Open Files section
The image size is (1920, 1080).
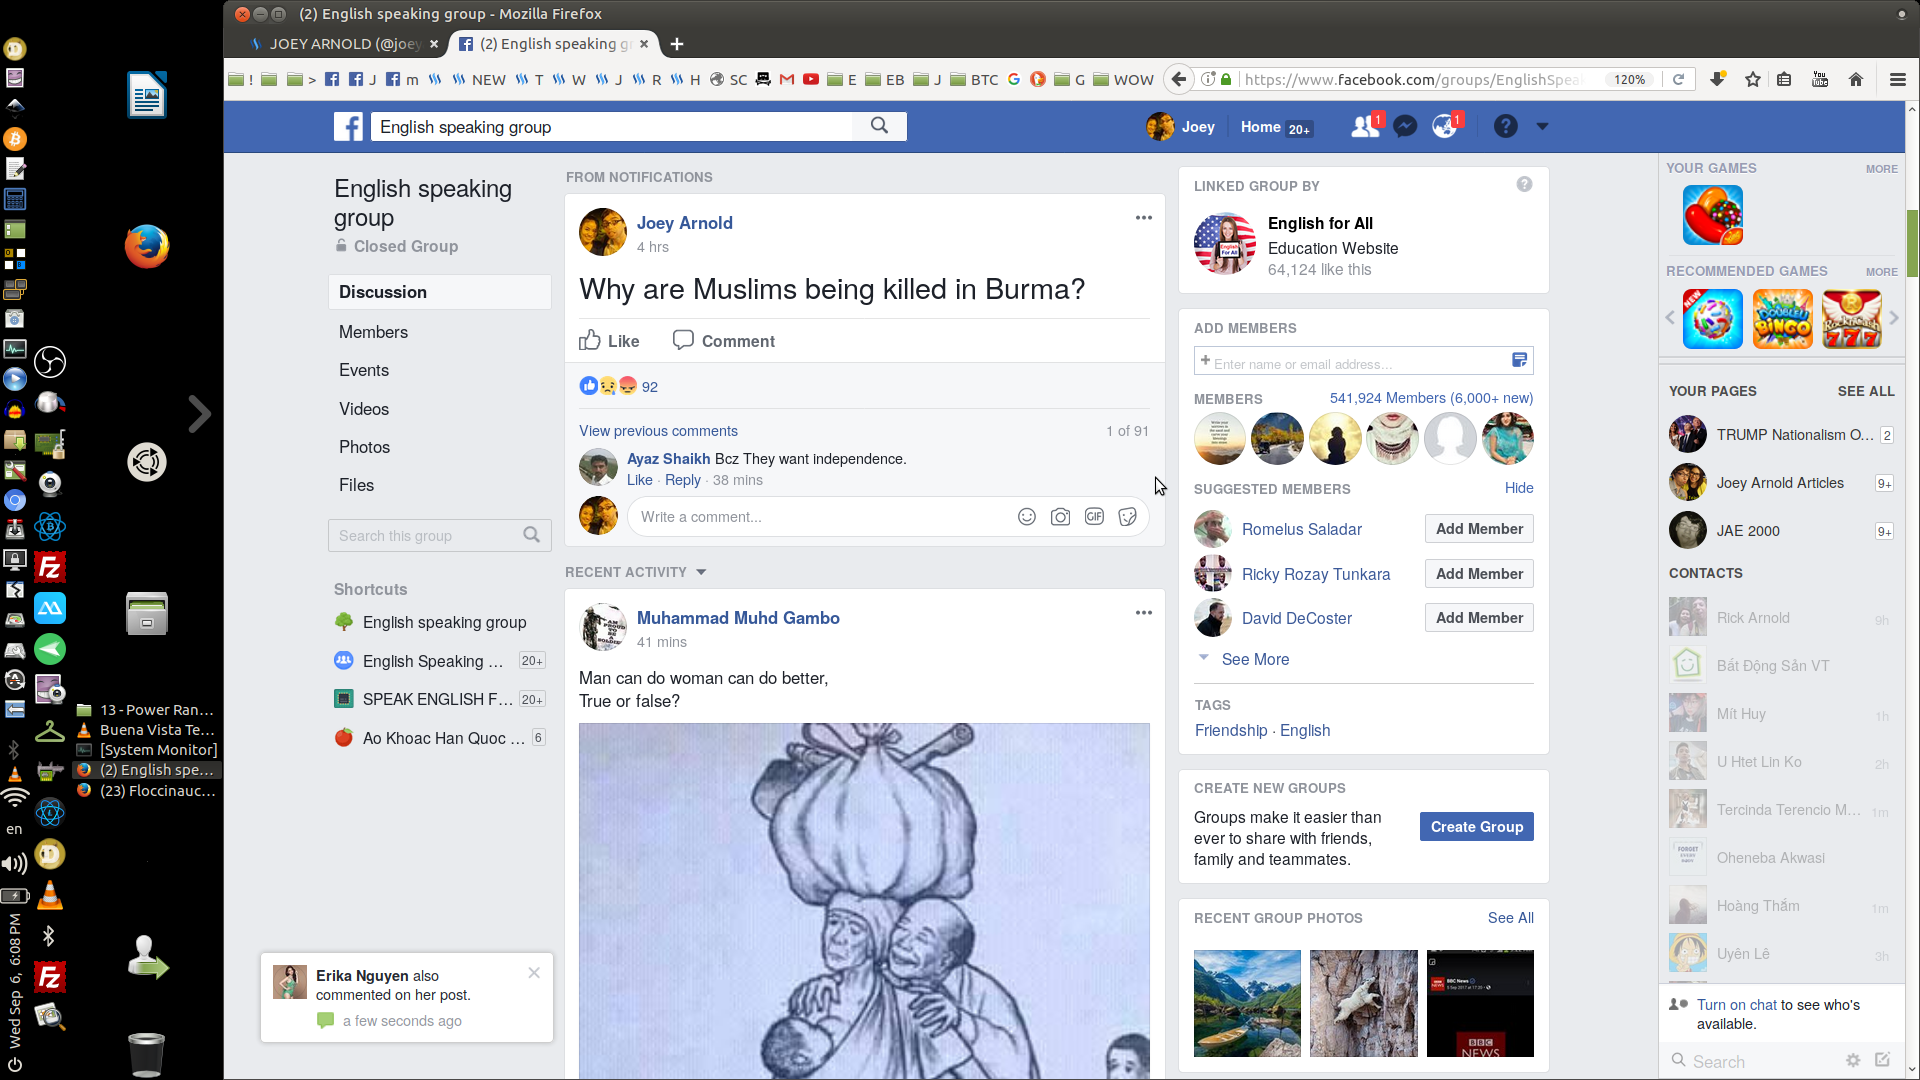click(x=356, y=485)
